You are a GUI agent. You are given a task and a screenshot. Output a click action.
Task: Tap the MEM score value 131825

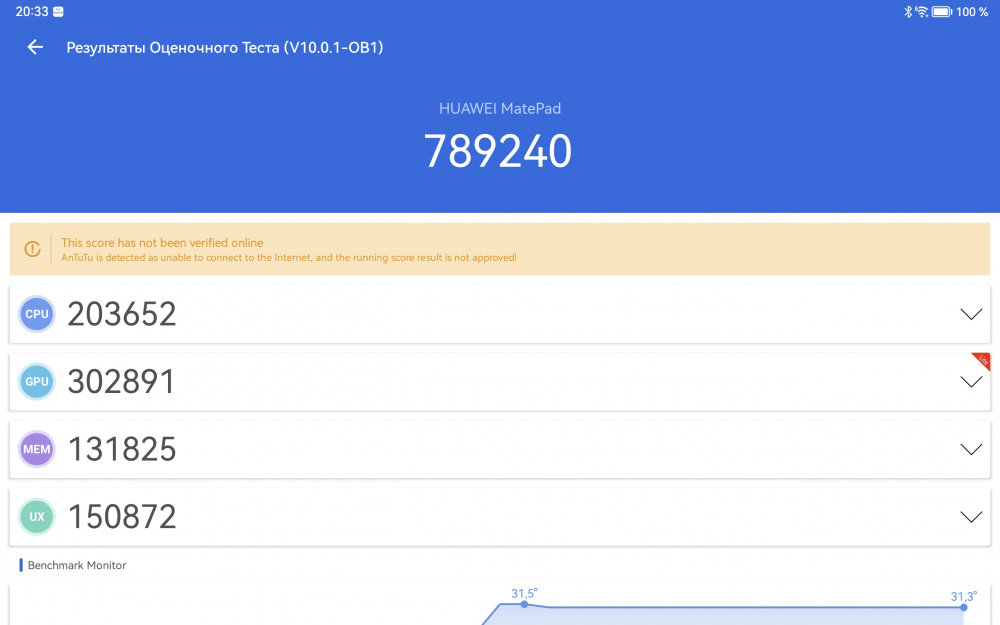[x=122, y=449]
